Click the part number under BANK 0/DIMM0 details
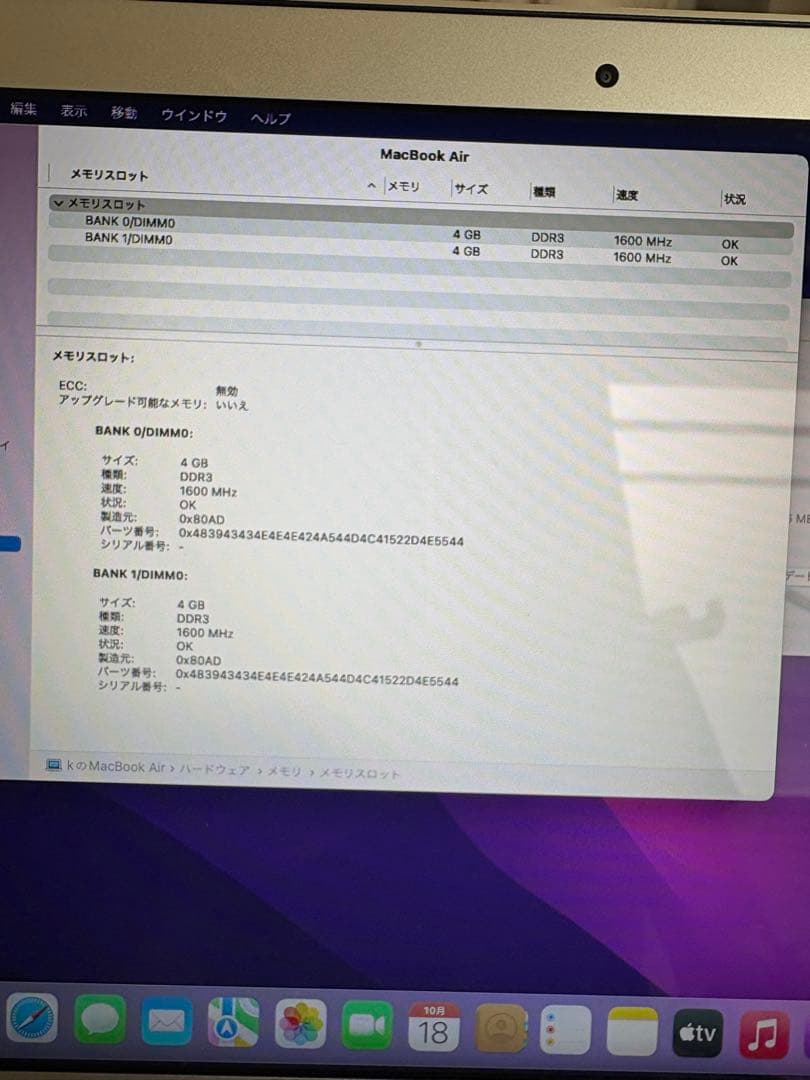The width and height of the screenshot is (810, 1080). click(321, 537)
